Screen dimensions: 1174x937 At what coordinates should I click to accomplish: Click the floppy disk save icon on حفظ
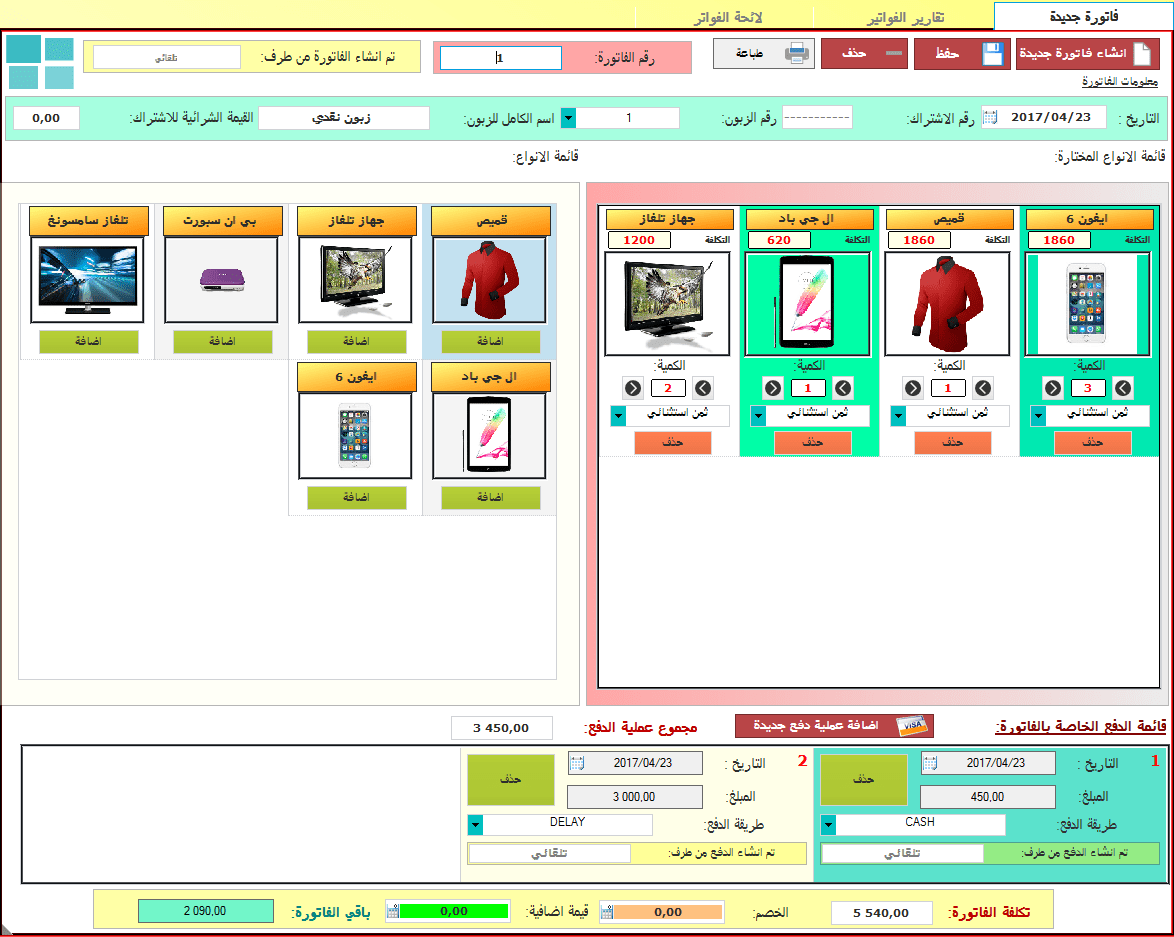pyautogui.click(x=992, y=54)
